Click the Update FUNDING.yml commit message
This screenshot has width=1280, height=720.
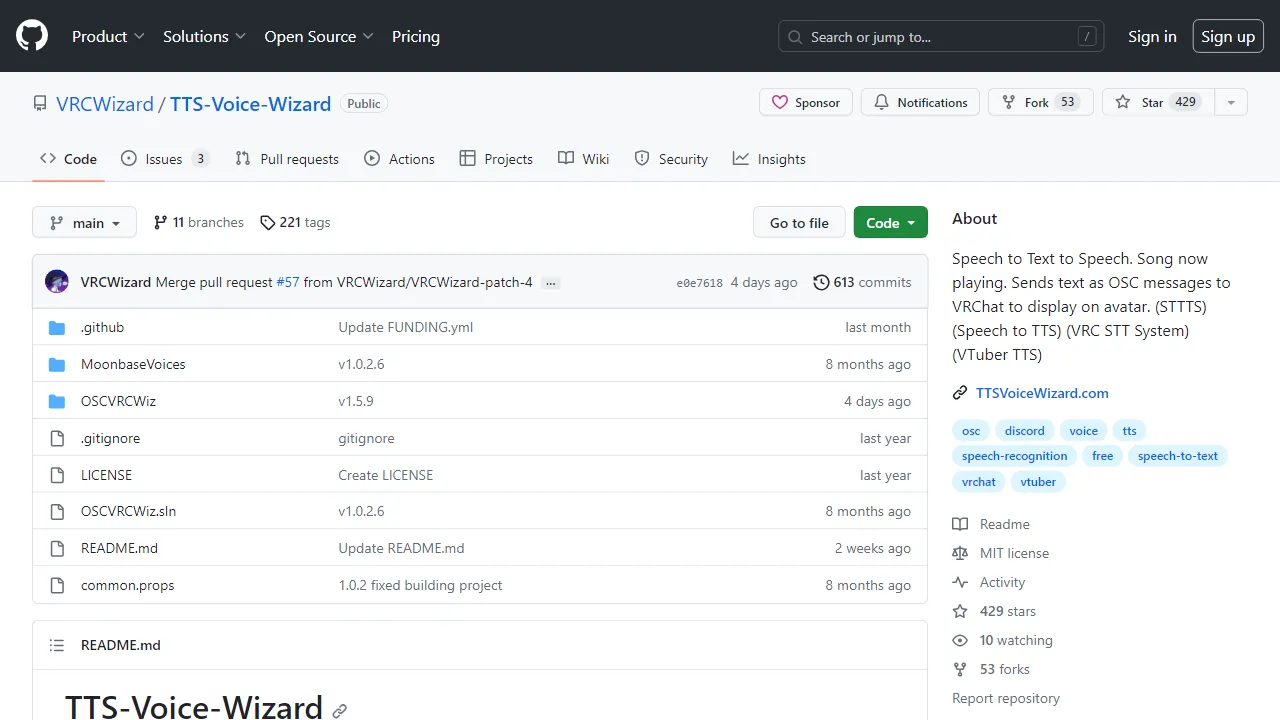coord(406,327)
